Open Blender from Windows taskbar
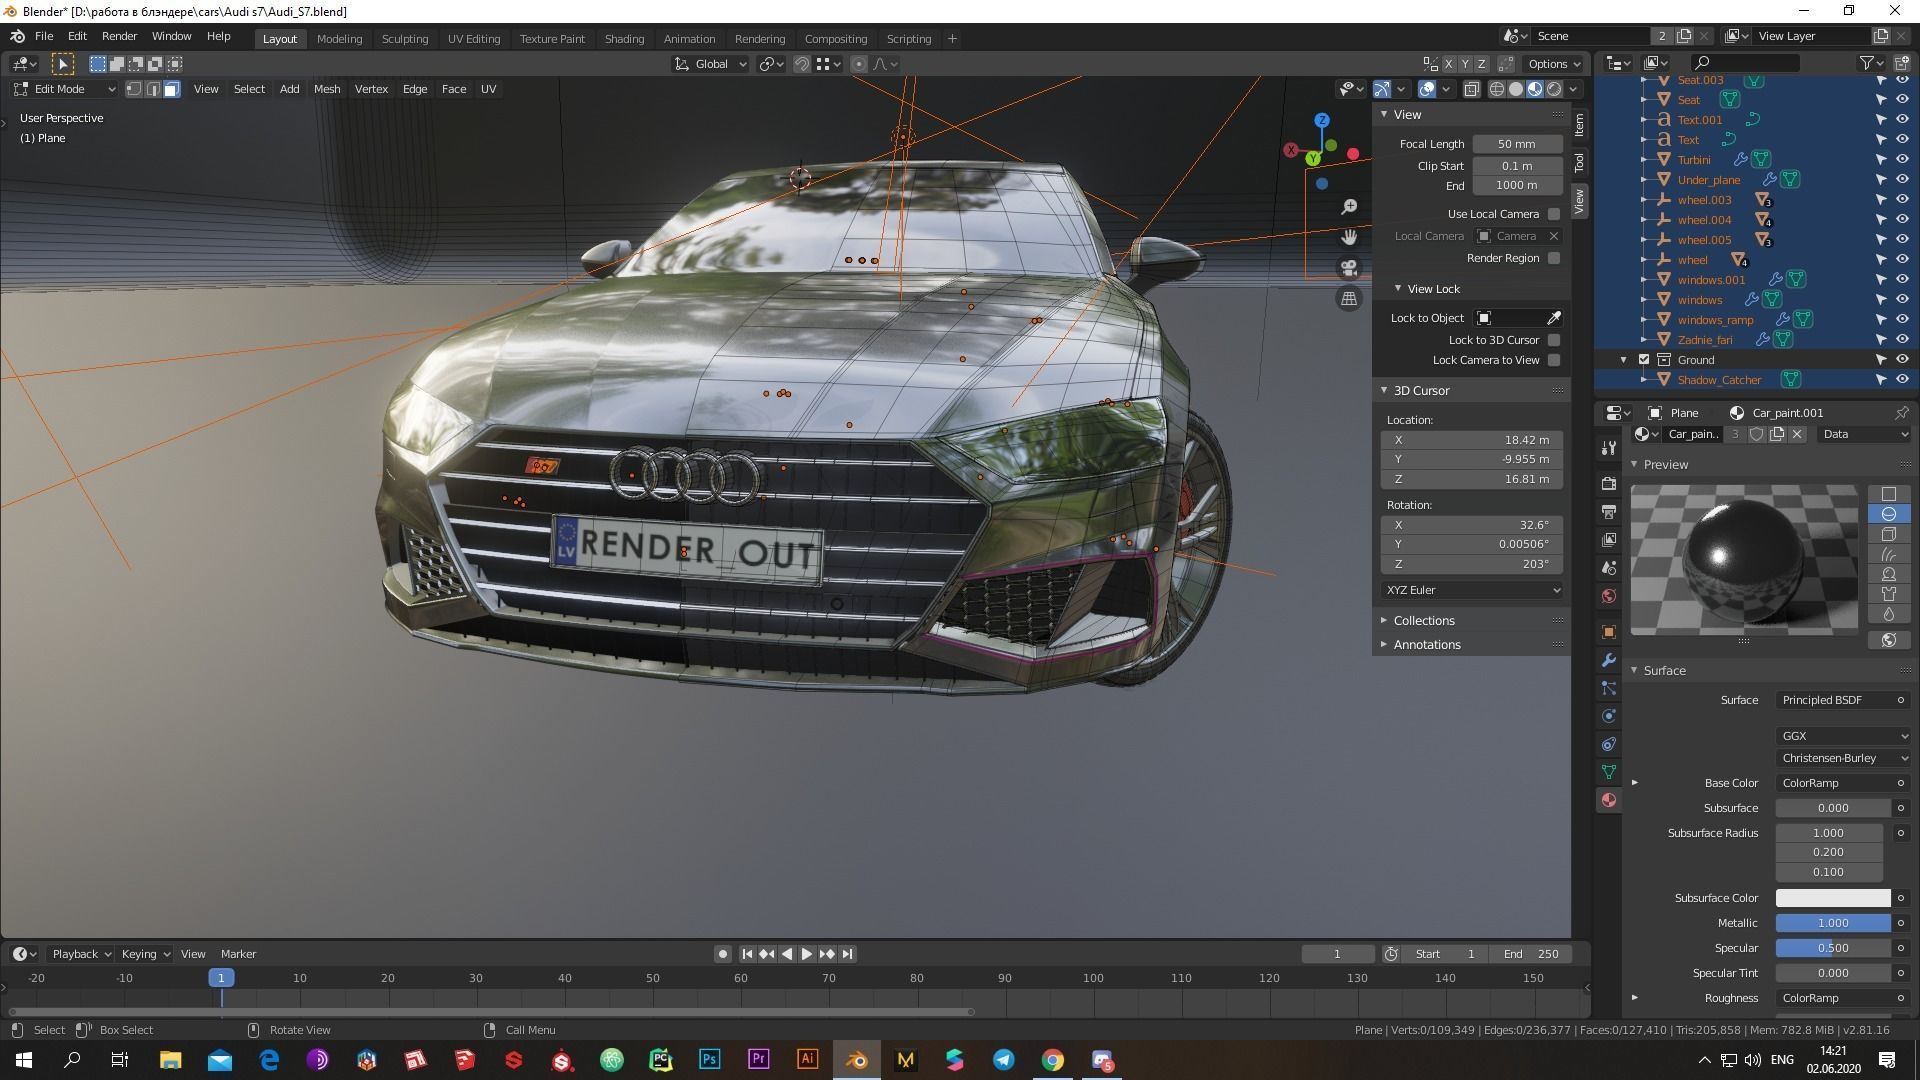Viewport: 1920px width, 1080px height. [857, 1060]
